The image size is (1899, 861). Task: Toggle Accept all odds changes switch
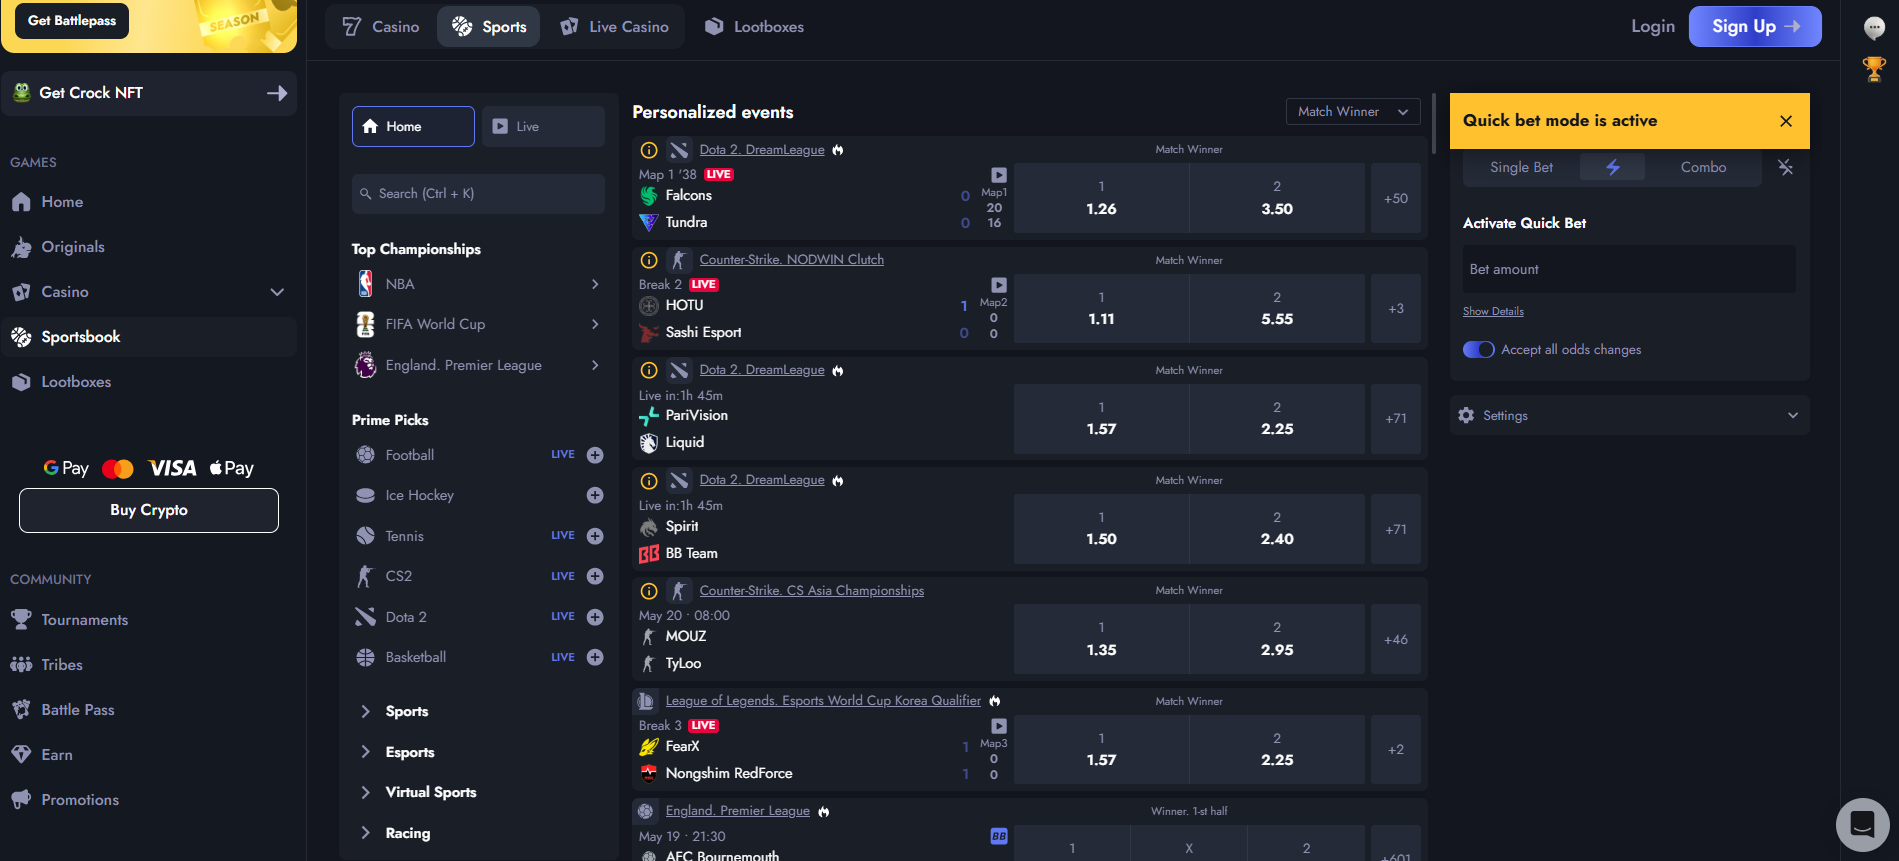point(1478,349)
